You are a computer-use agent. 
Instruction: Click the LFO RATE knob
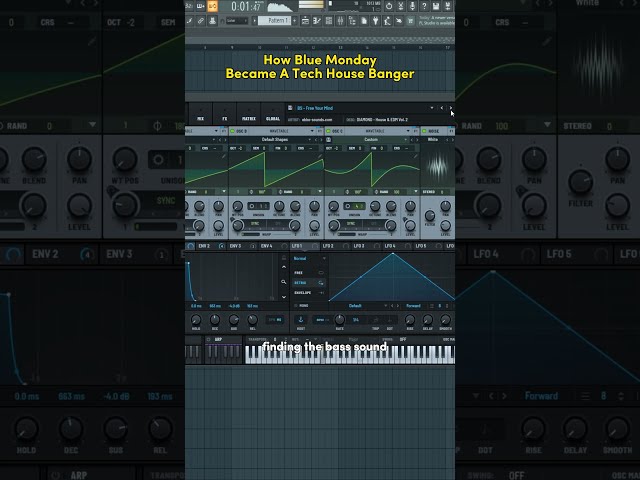click(339, 320)
